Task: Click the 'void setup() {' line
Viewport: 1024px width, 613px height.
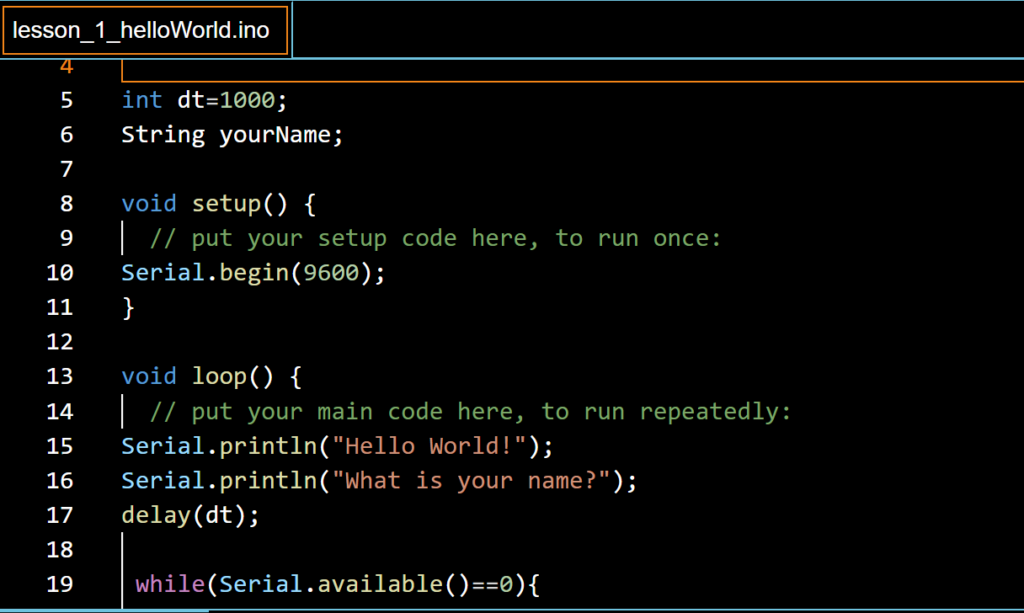Action: coord(219,204)
